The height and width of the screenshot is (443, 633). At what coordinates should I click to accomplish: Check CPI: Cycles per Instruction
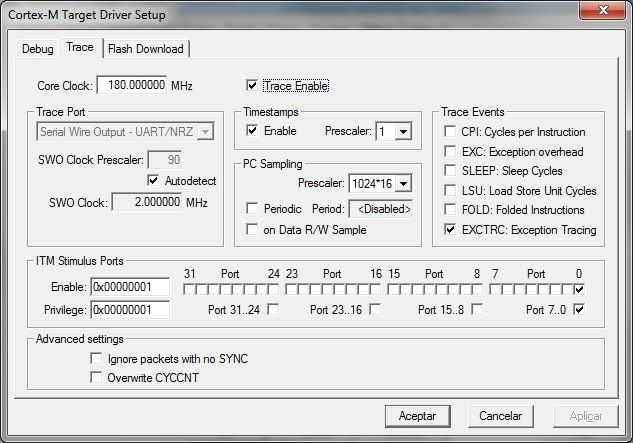(450, 131)
